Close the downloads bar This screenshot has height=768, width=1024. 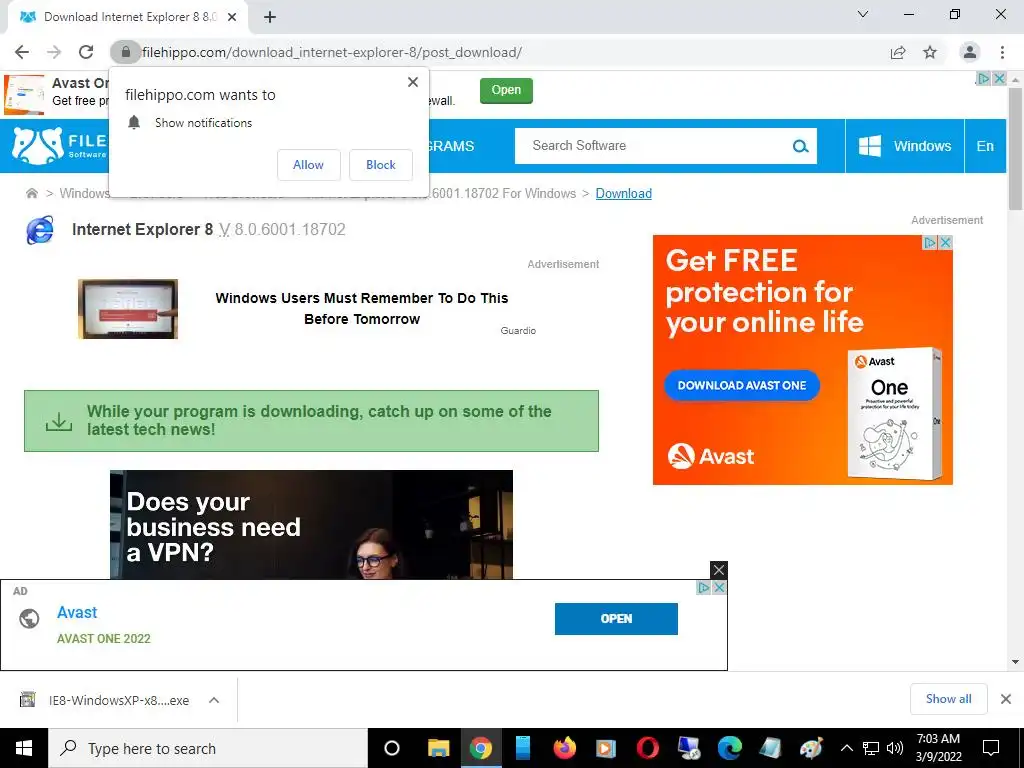pyautogui.click(x=1006, y=699)
